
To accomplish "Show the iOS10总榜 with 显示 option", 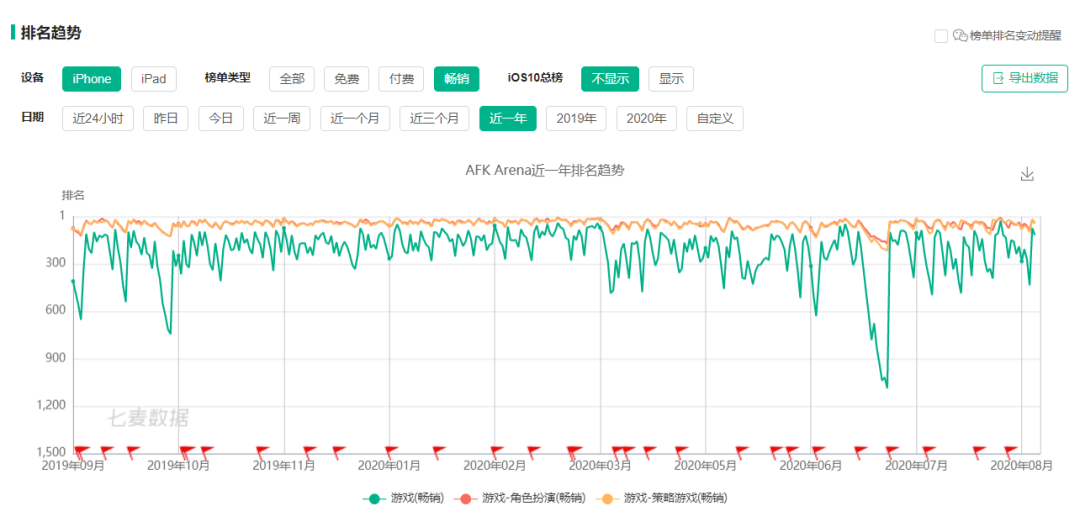I will pos(671,79).
